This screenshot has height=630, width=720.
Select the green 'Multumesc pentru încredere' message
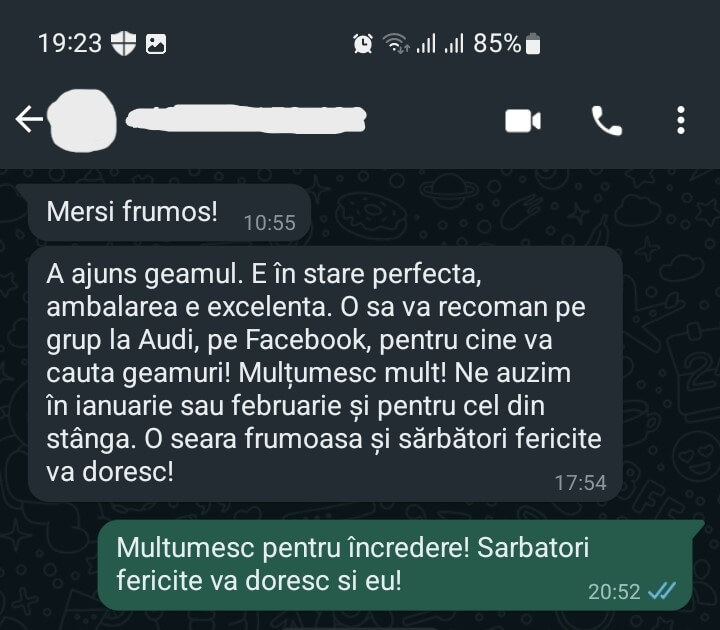tap(395, 565)
